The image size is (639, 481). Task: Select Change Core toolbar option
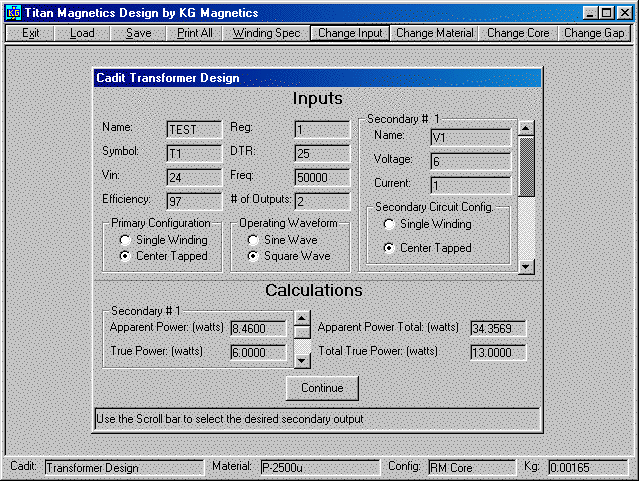point(518,33)
